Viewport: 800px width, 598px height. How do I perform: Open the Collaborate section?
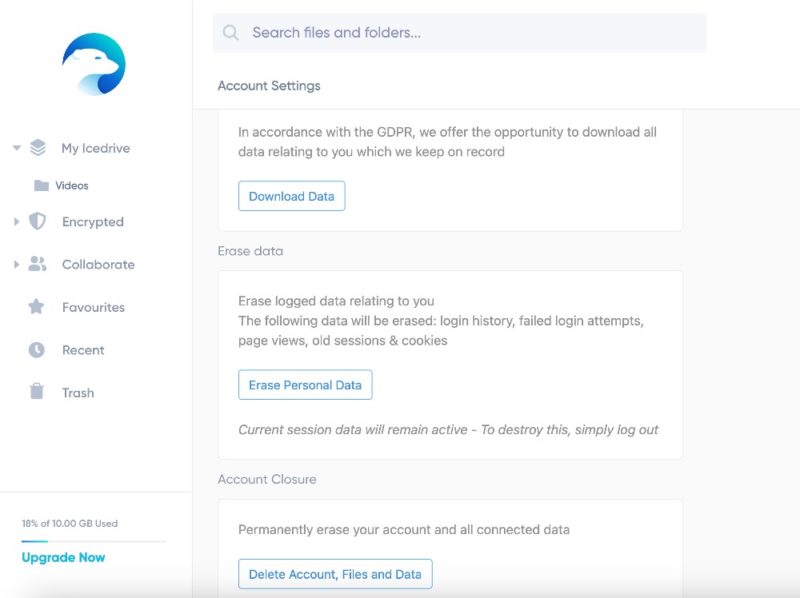click(x=97, y=264)
